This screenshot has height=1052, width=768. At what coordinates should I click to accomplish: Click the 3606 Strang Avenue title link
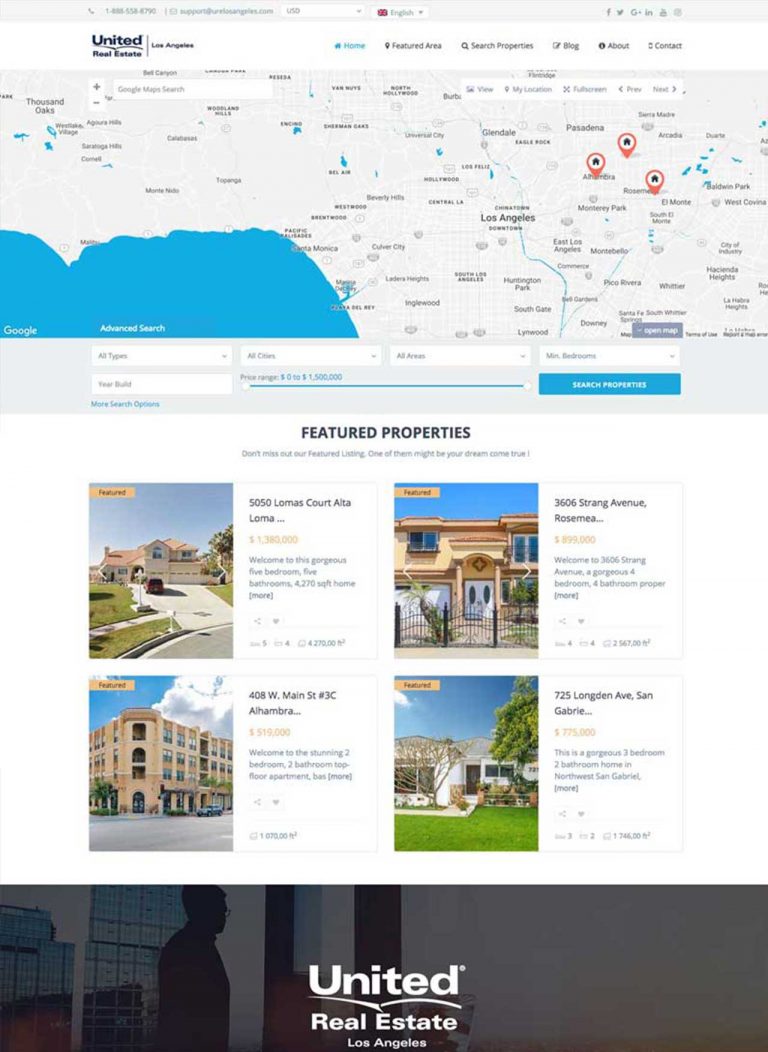point(600,510)
